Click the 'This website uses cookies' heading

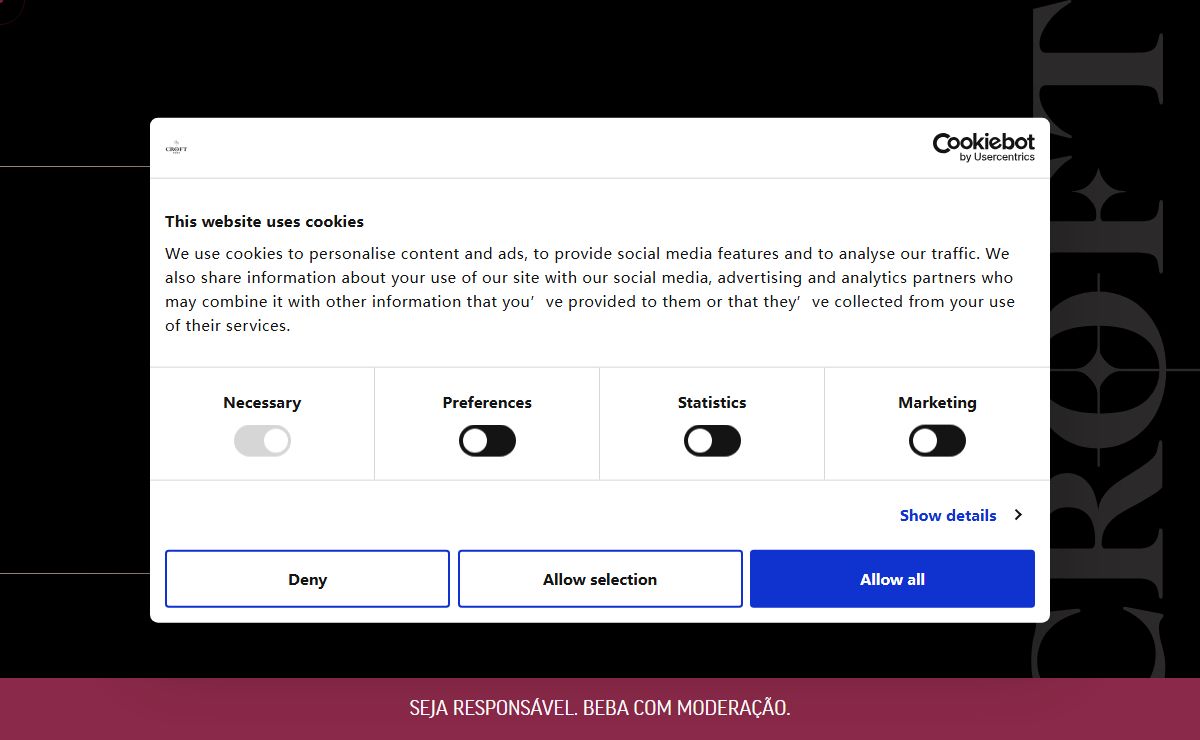pos(264,222)
